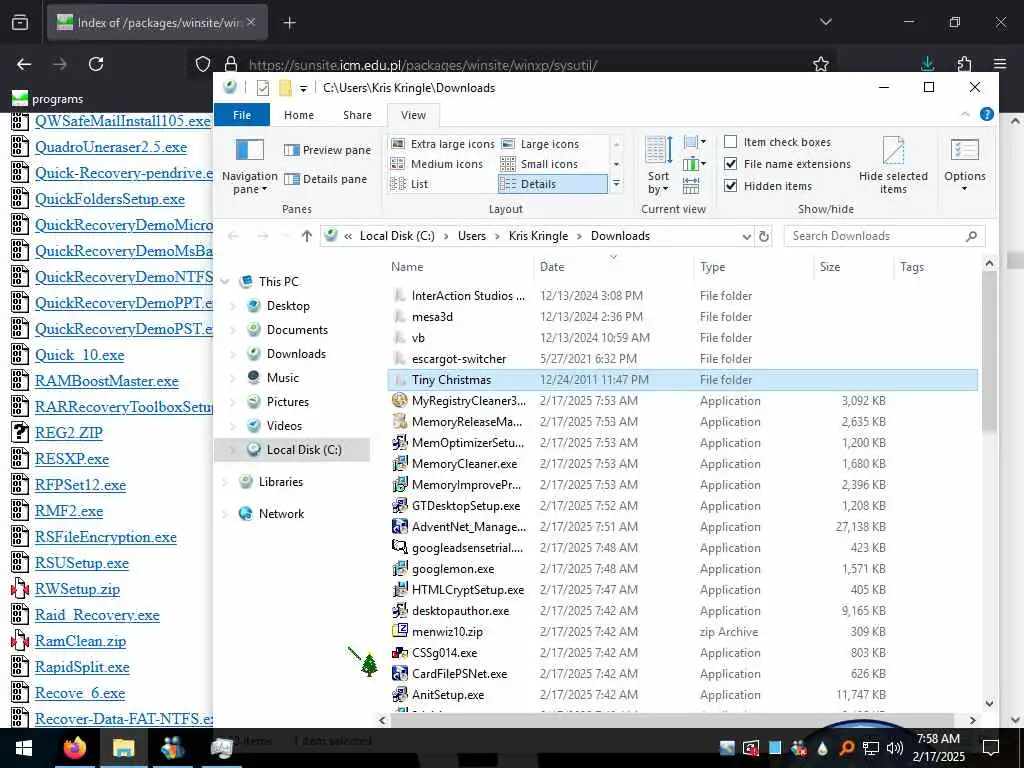Image resolution: width=1024 pixels, height=768 pixels.
Task: Click Users in the breadcrumb path
Action: click(472, 236)
